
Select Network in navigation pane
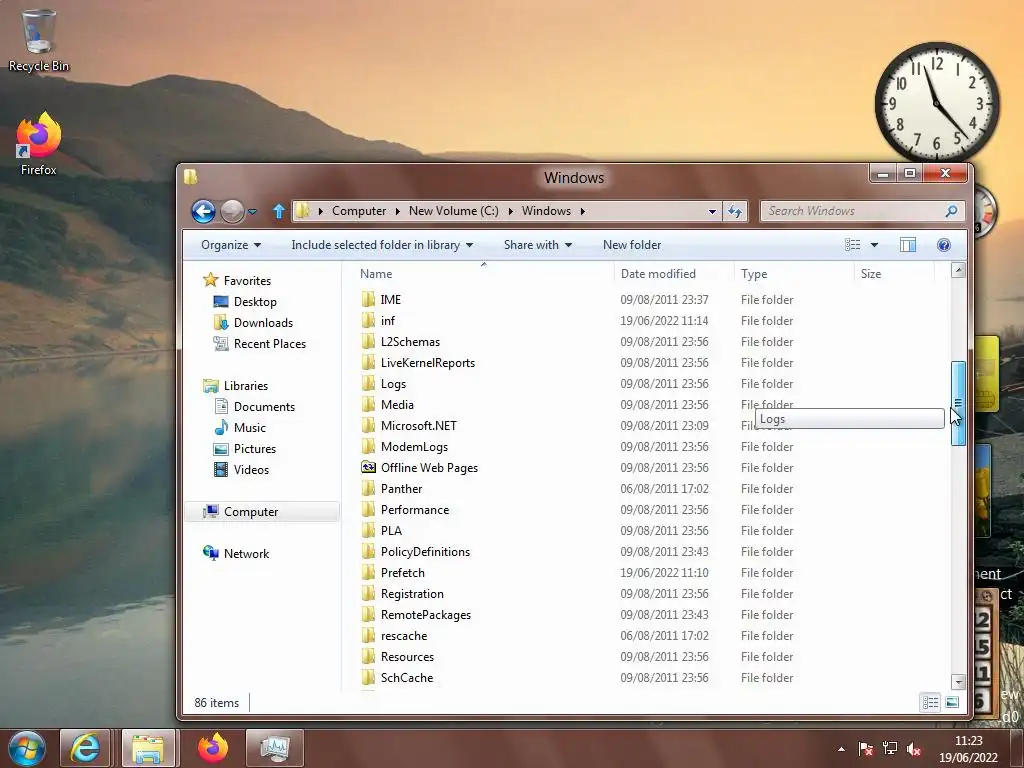click(x=246, y=554)
